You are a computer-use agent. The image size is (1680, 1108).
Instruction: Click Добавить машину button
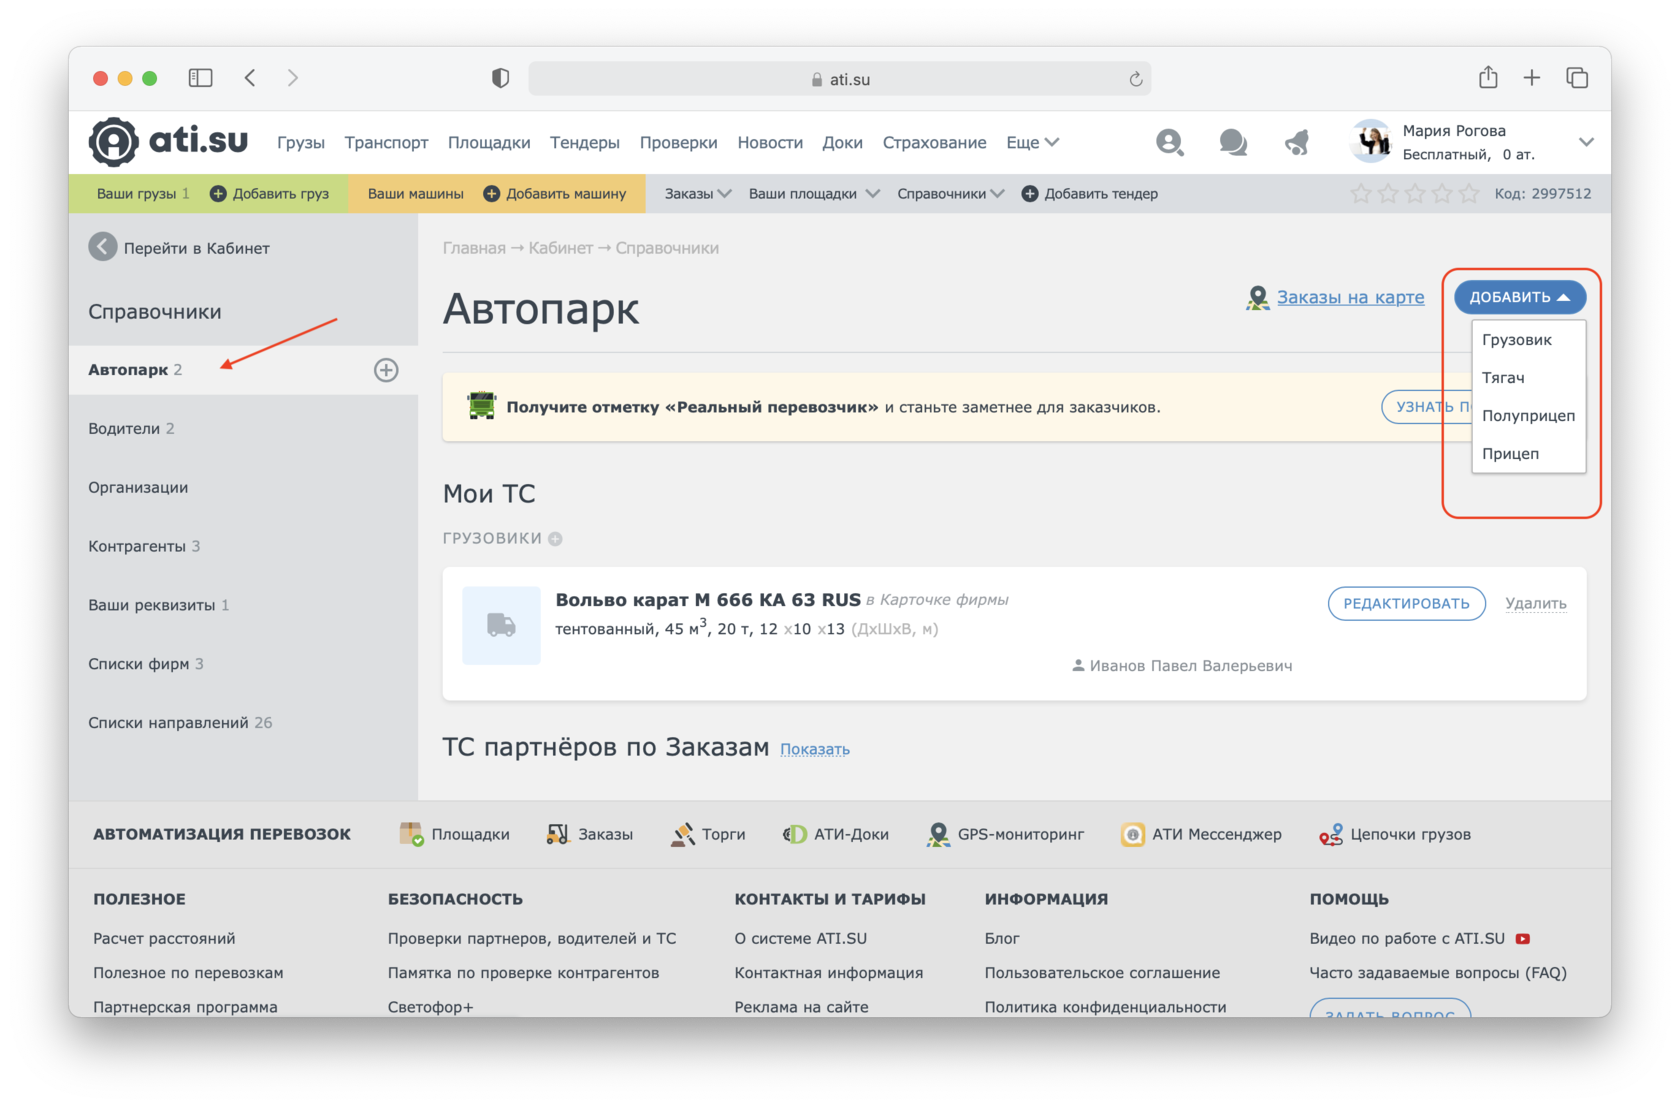pyautogui.click(x=555, y=193)
